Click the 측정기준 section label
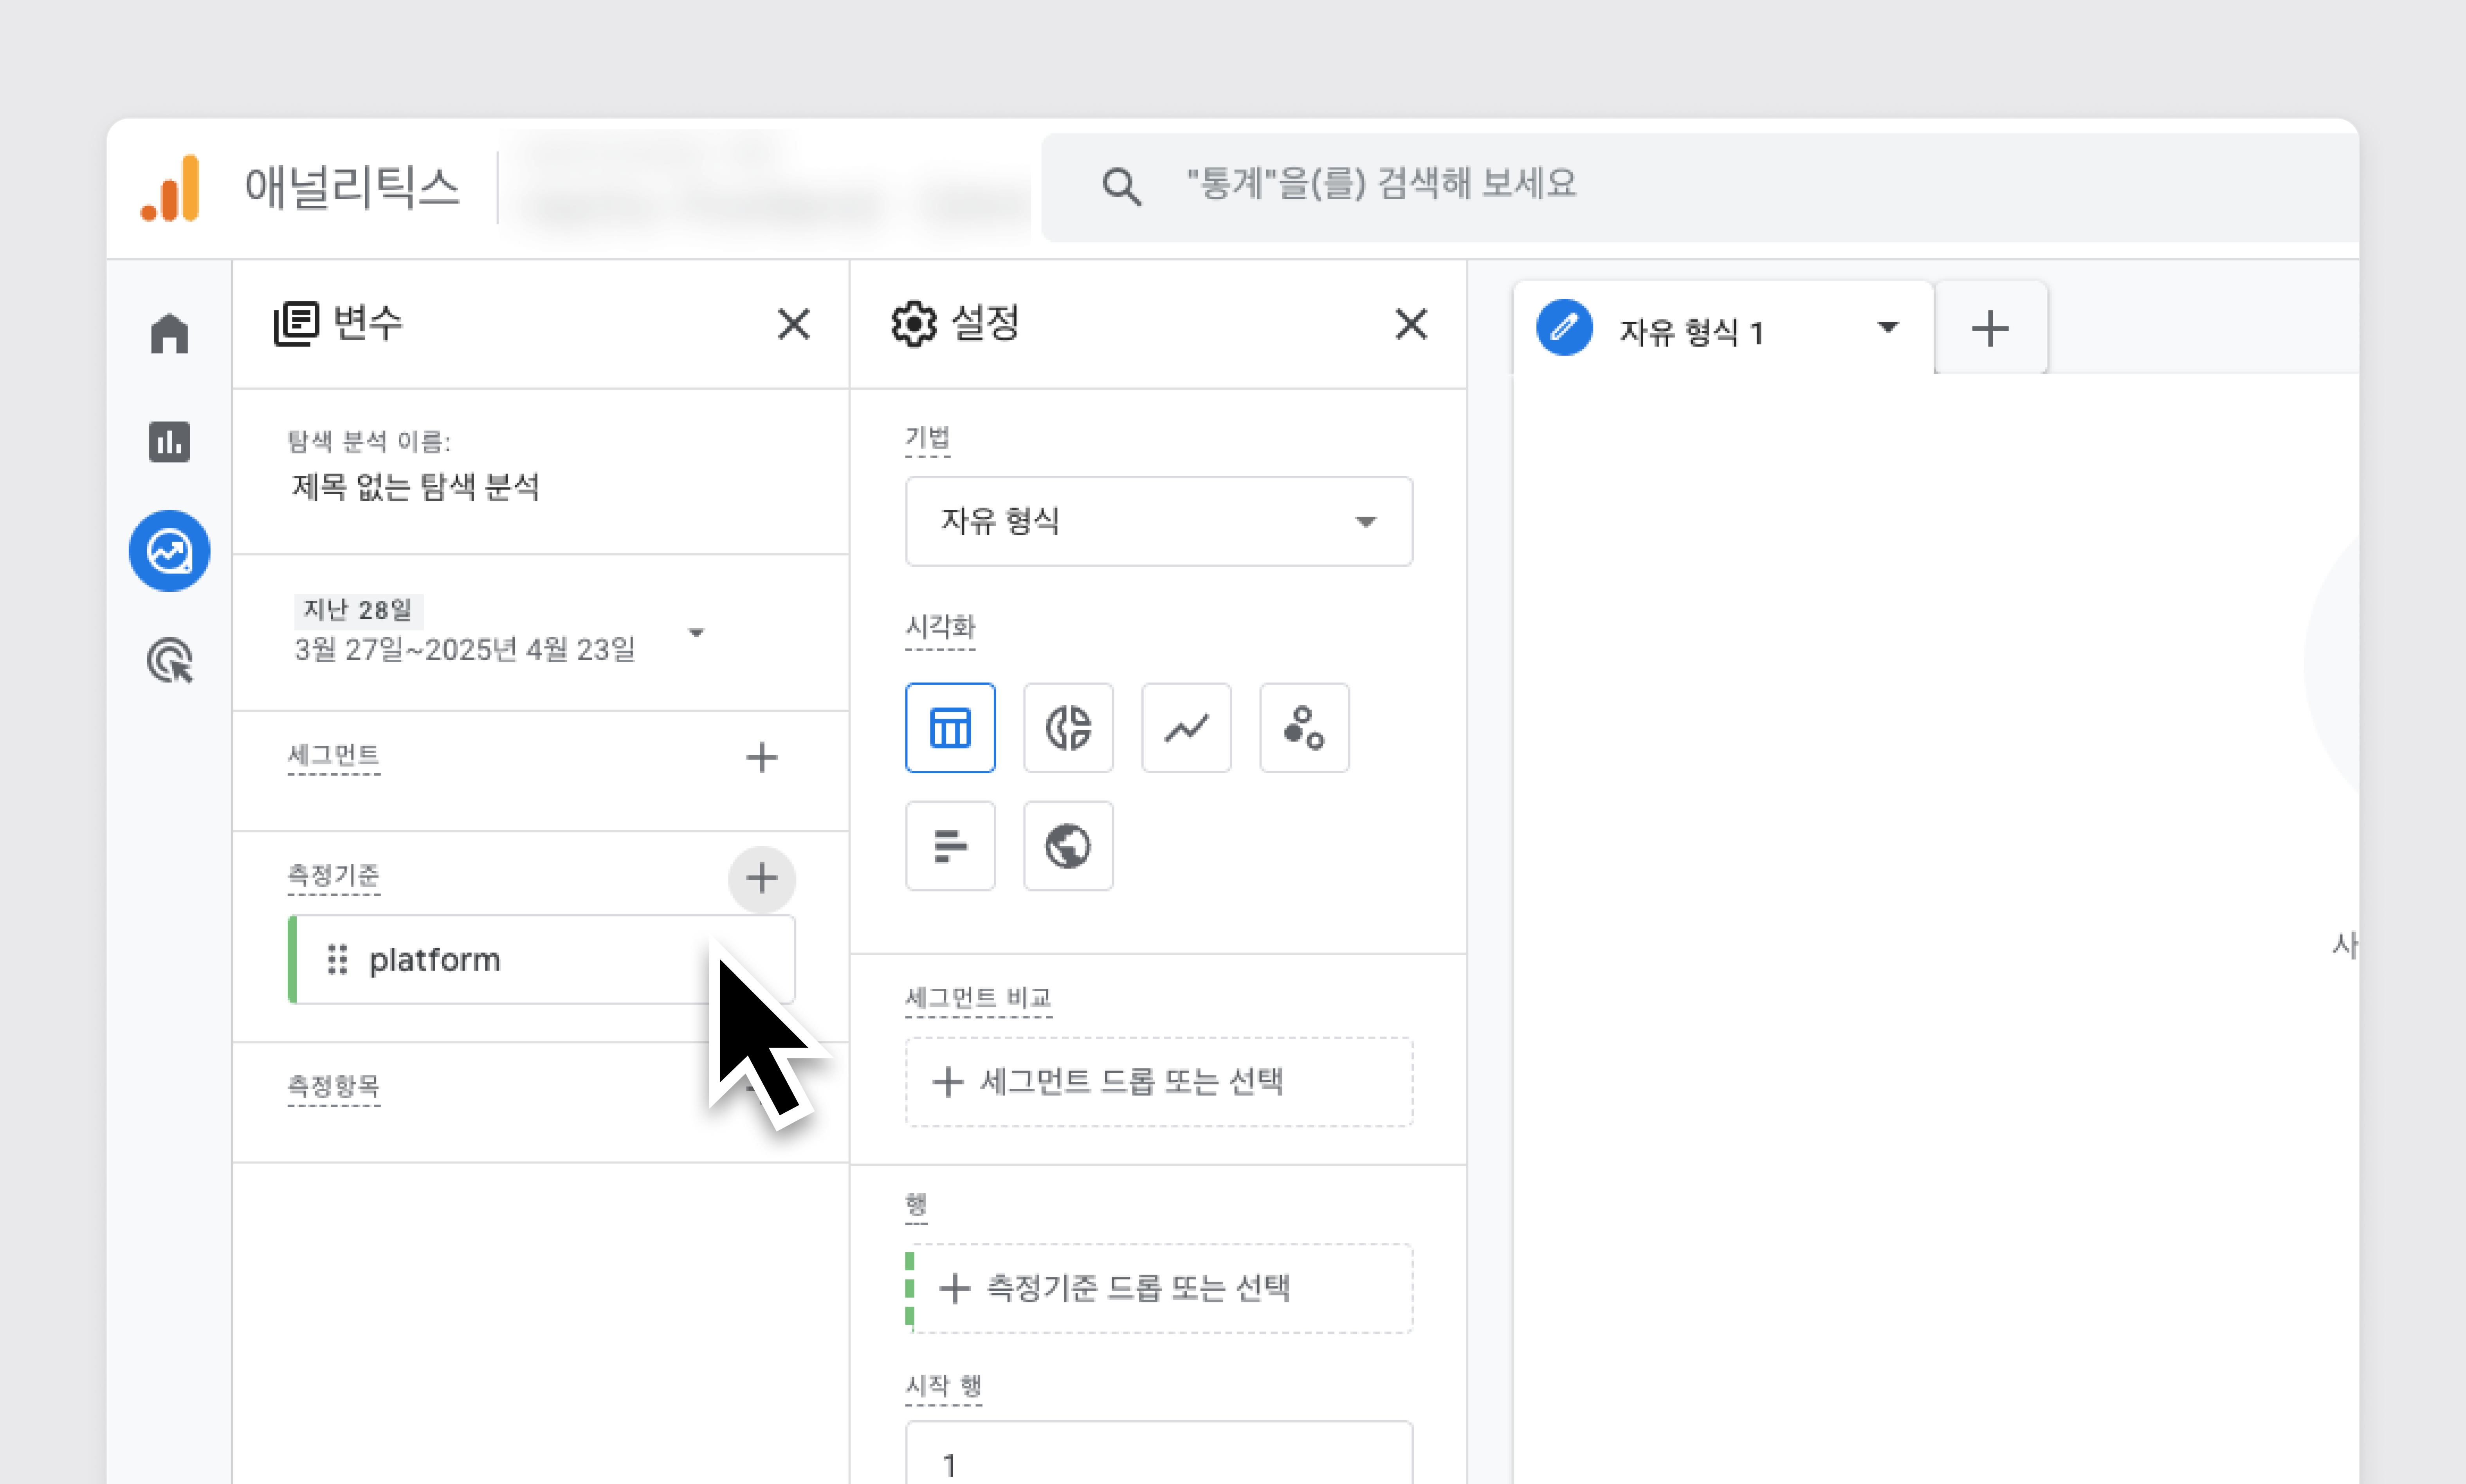The height and width of the screenshot is (1484, 2466). 333,875
